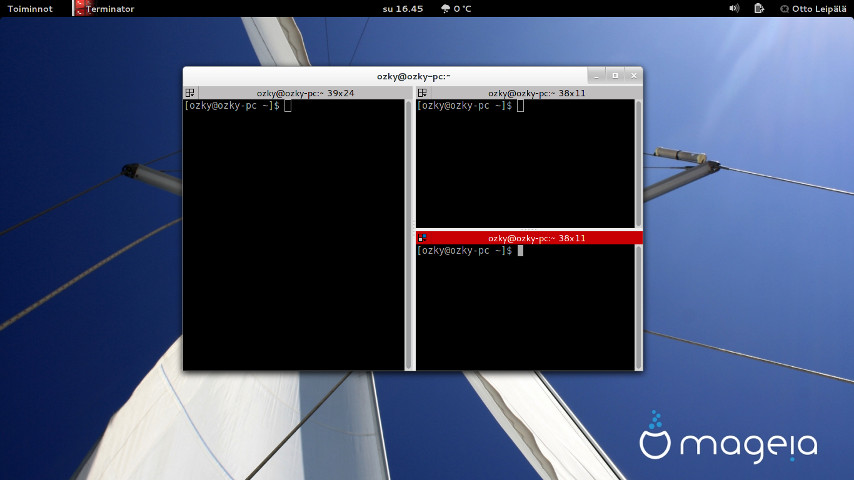
Task: Close the Terminator window
Action: click(633, 76)
